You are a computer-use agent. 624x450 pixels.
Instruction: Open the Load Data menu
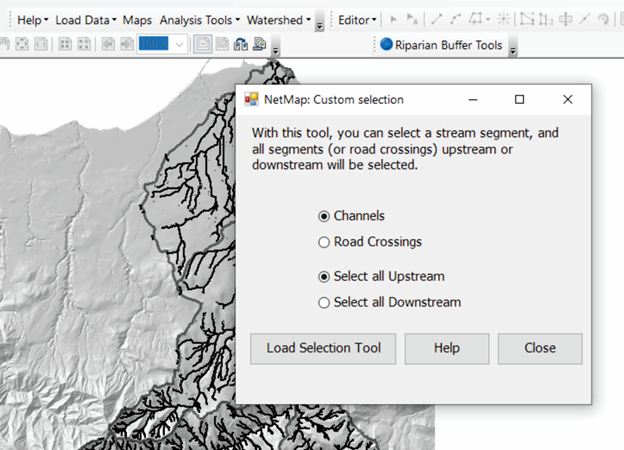coord(86,20)
